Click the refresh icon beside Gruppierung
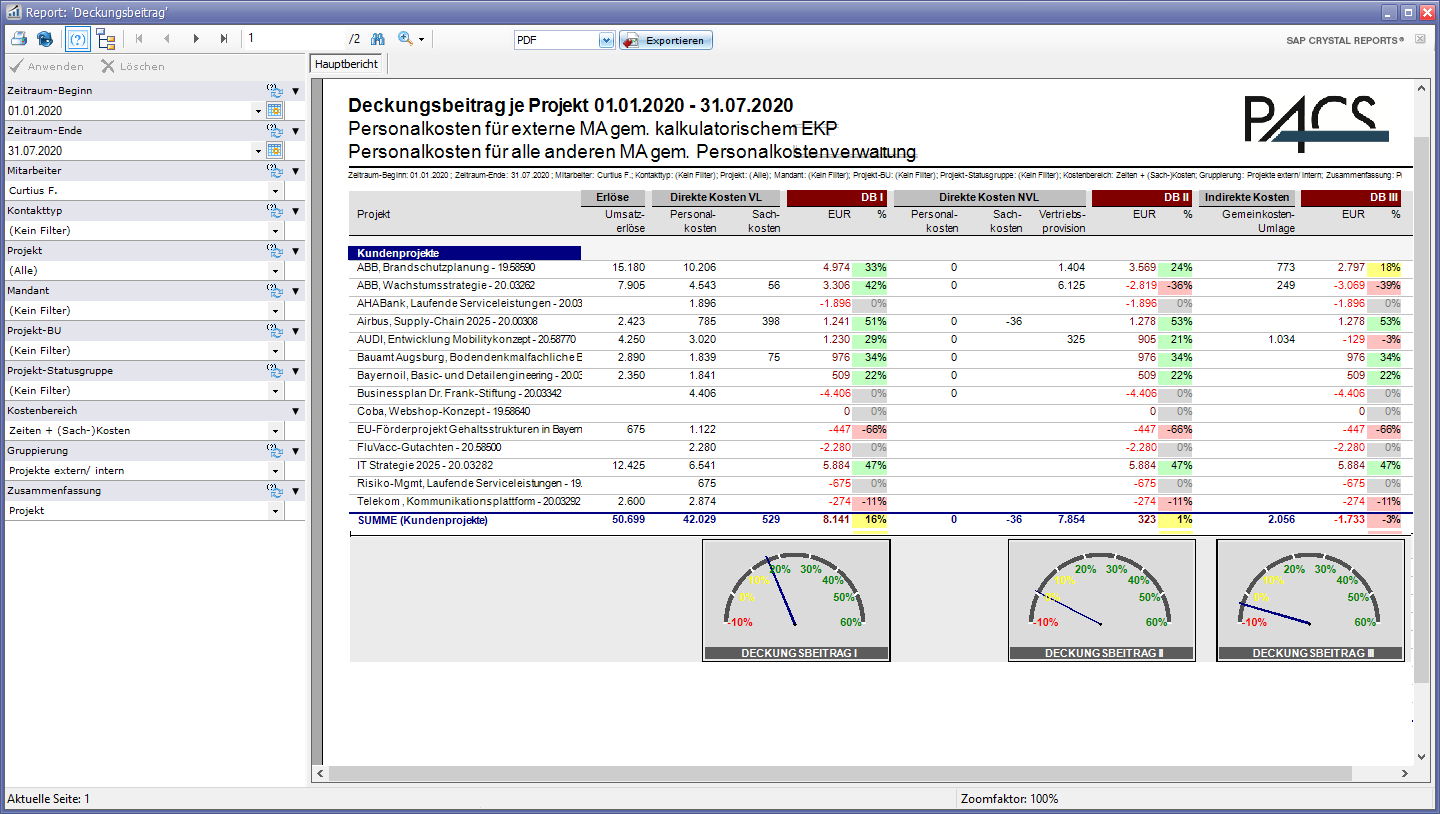The image size is (1440, 814). click(274, 450)
